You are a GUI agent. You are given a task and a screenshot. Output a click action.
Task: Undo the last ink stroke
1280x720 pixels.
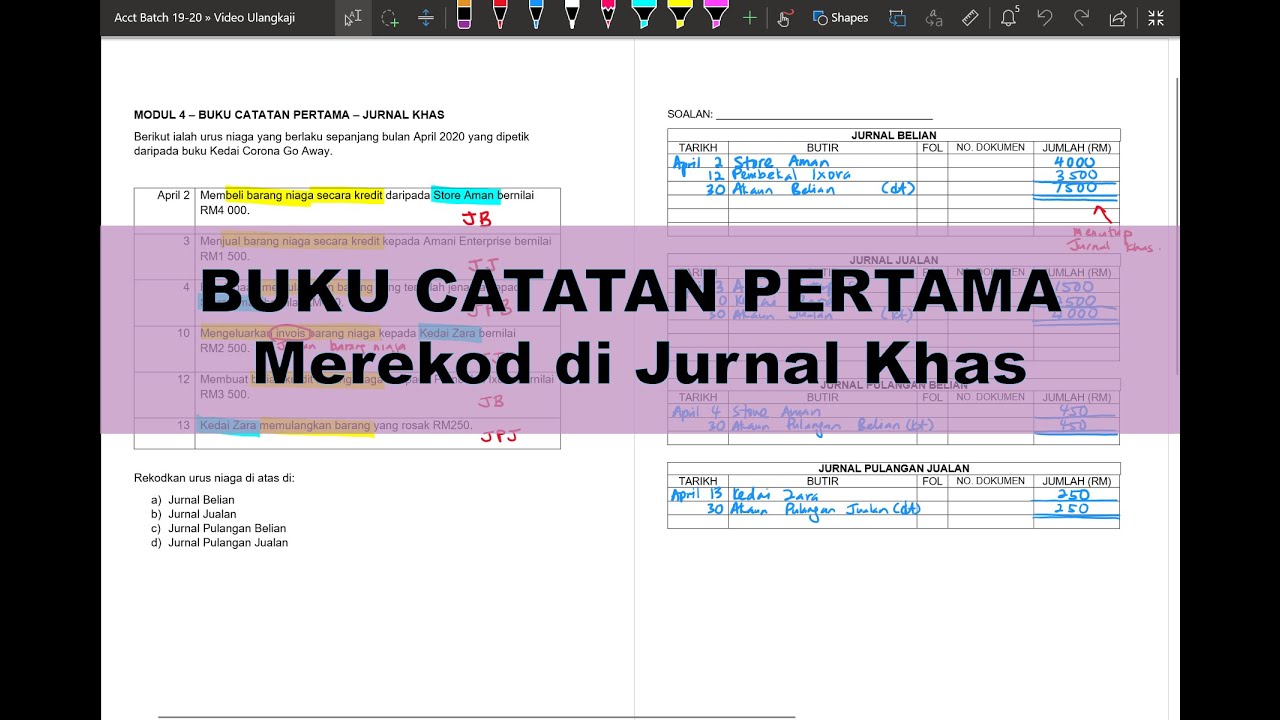[x=1045, y=18]
